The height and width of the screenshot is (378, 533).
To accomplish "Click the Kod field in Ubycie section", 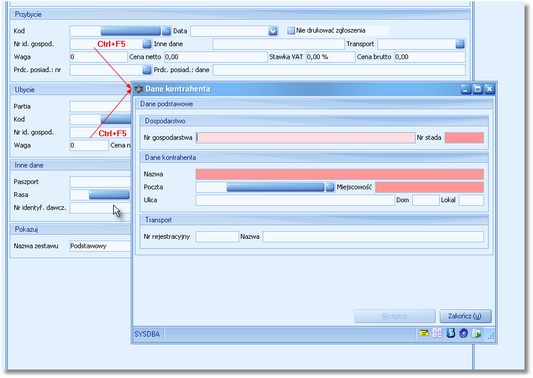I will tap(85, 119).
